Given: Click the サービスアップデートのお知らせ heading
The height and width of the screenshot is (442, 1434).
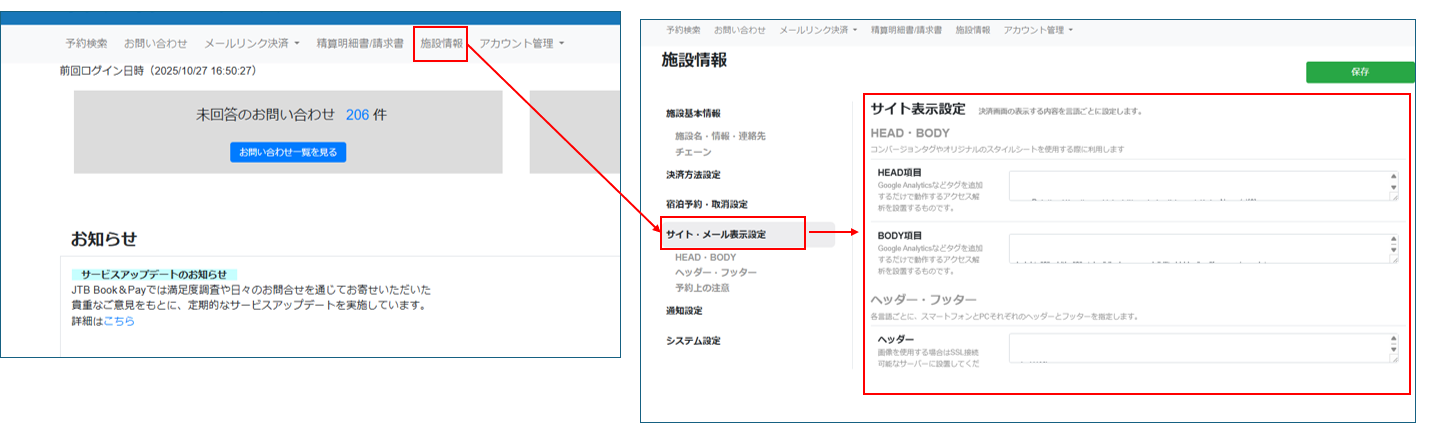Looking at the screenshot, I should (154, 274).
